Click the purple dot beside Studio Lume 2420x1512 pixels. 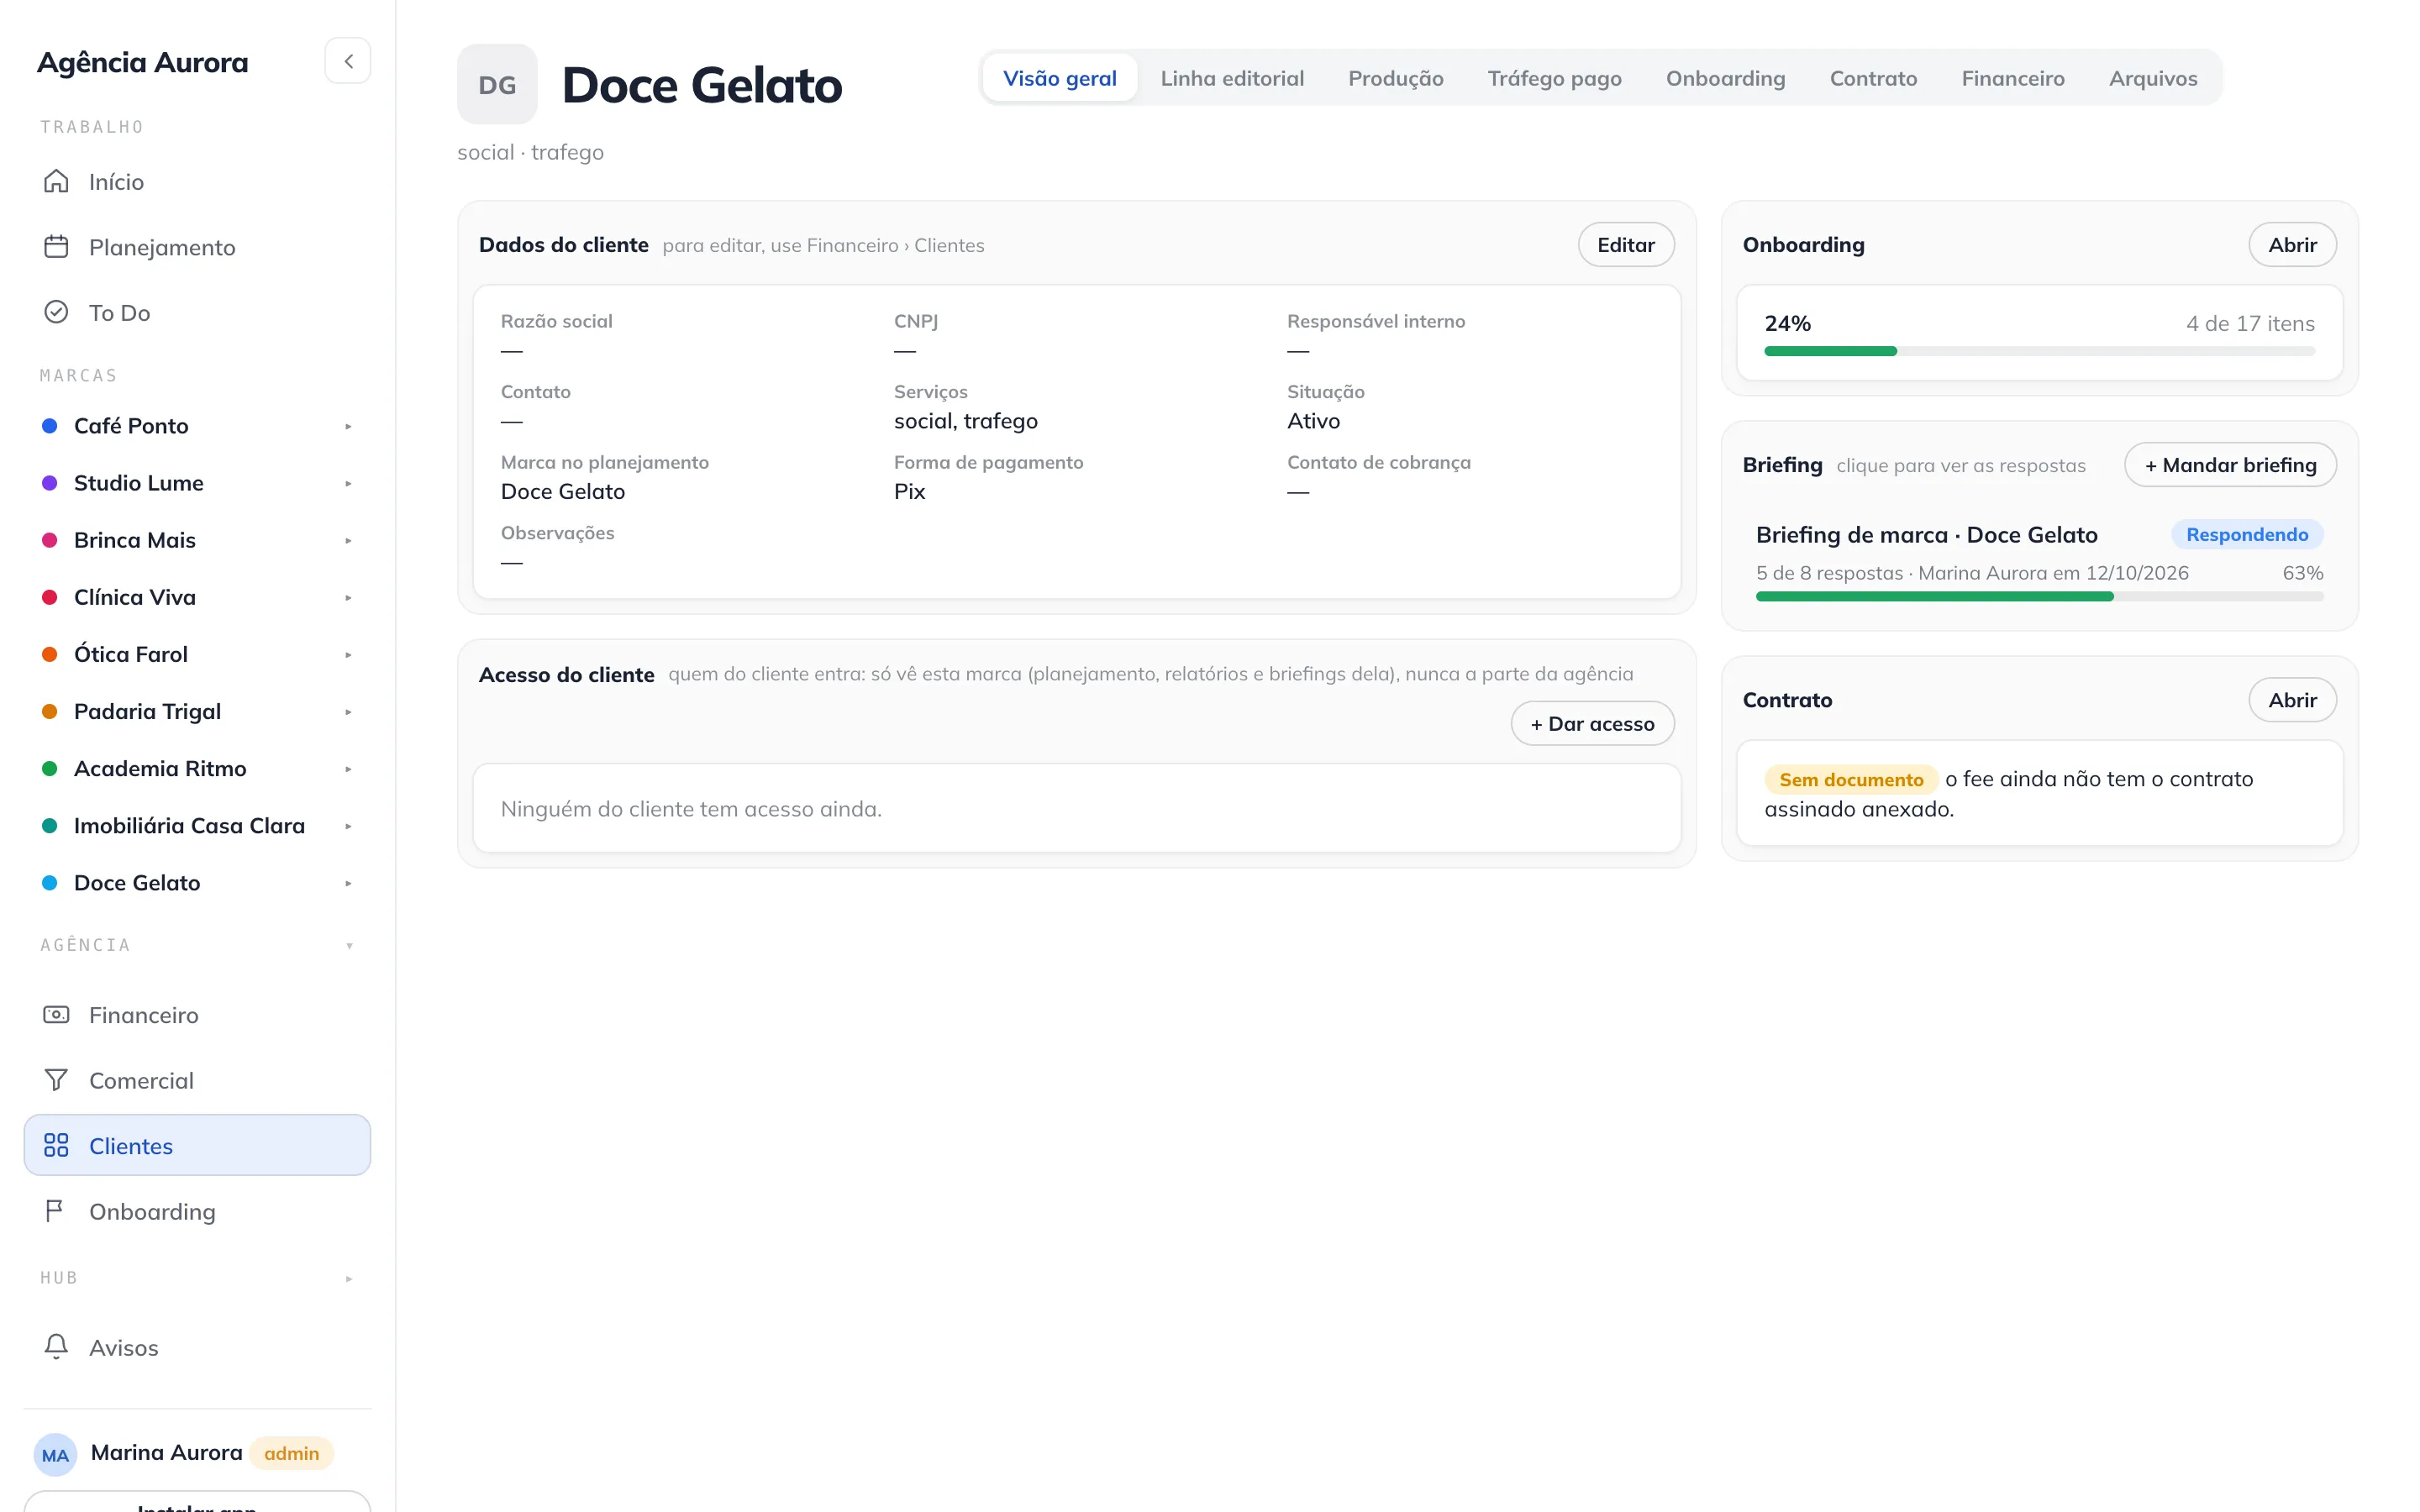click(x=49, y=483)
